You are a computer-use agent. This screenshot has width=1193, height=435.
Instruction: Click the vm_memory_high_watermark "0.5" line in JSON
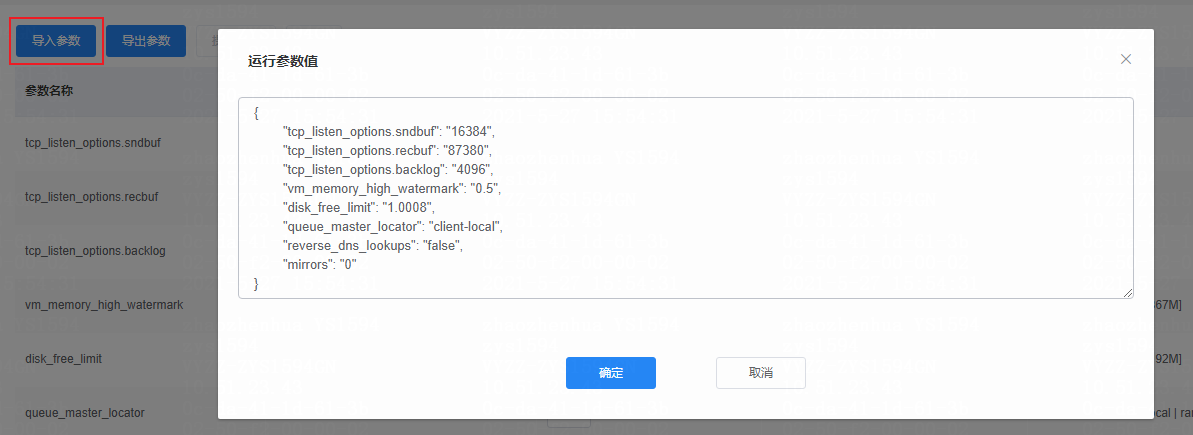[x=392, y=188]
